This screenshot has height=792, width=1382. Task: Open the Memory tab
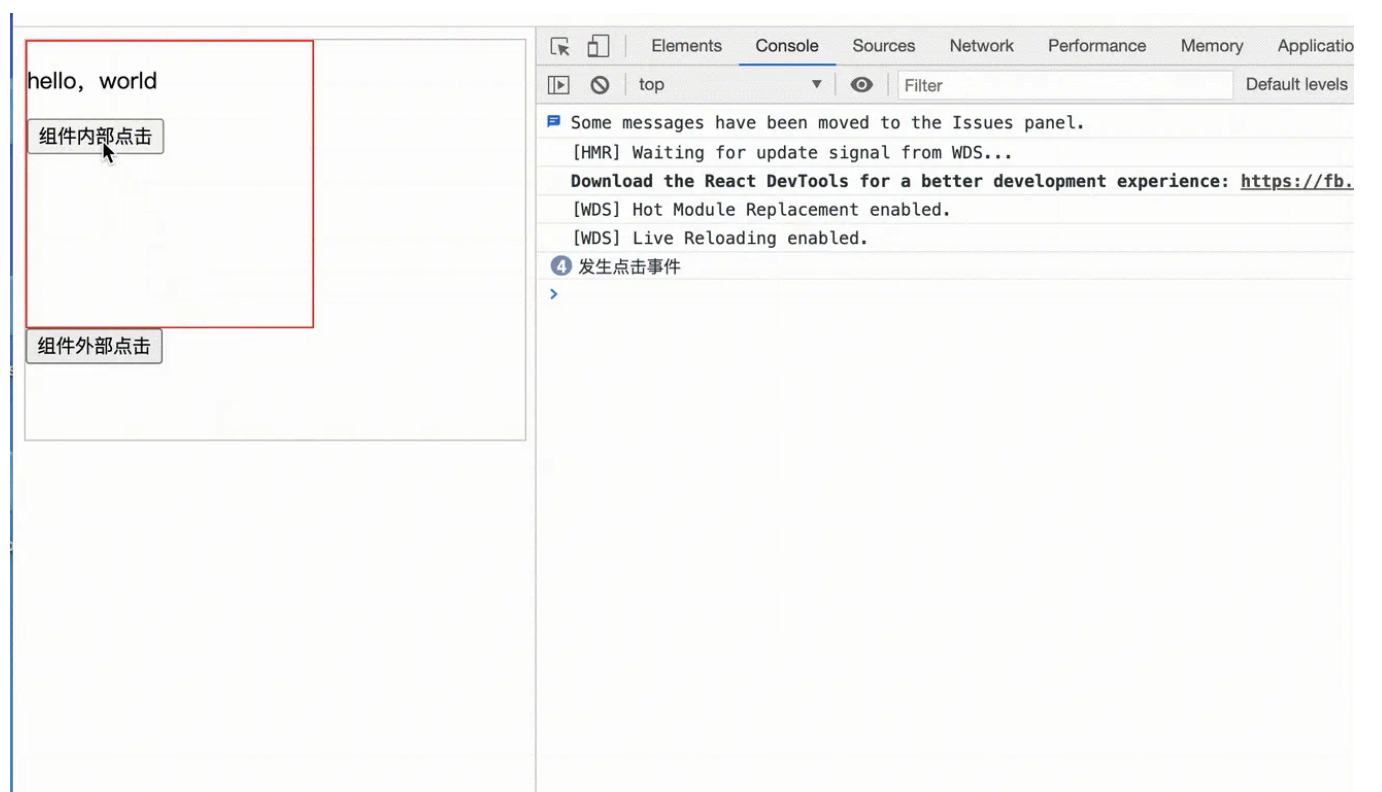(1211, 46)
